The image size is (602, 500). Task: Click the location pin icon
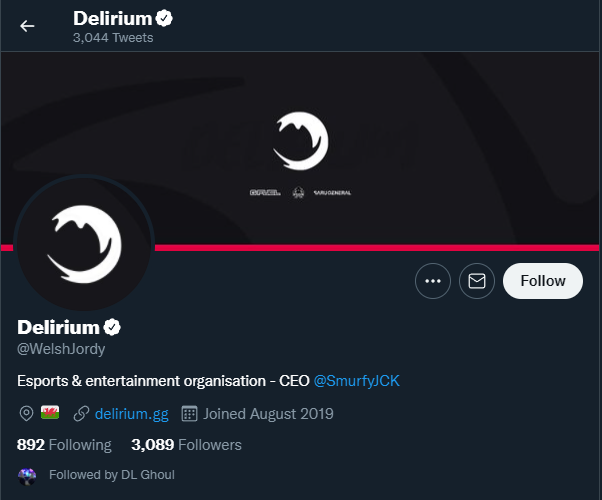point(27,413)
